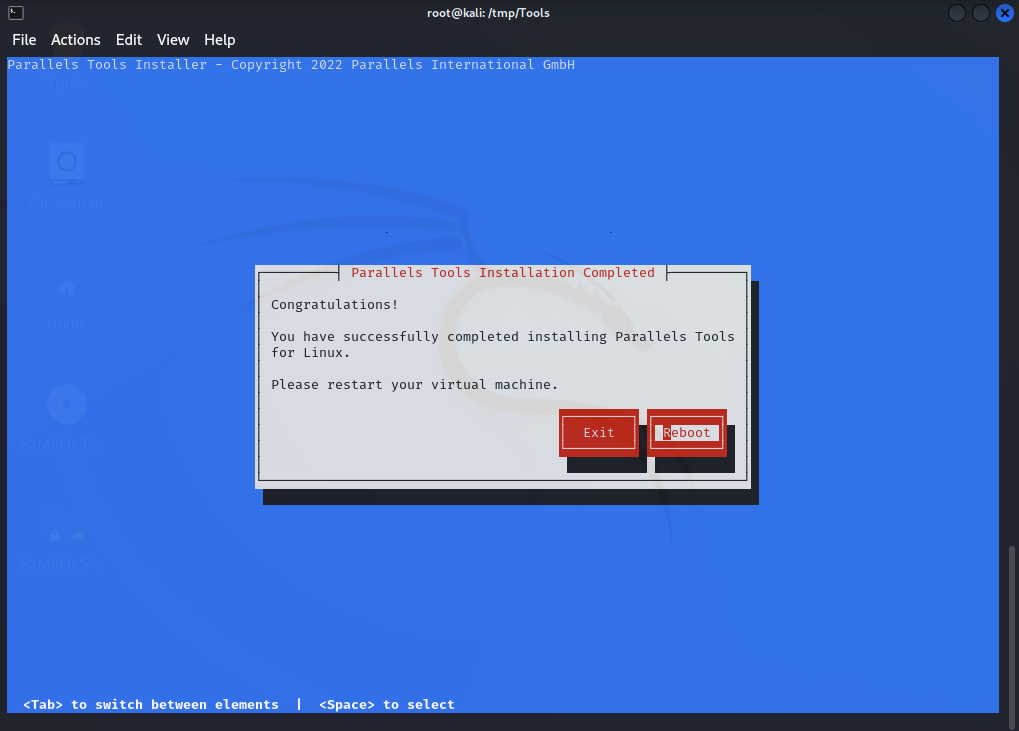Open the View menu

pyautogui.click(x=173, y=40)
